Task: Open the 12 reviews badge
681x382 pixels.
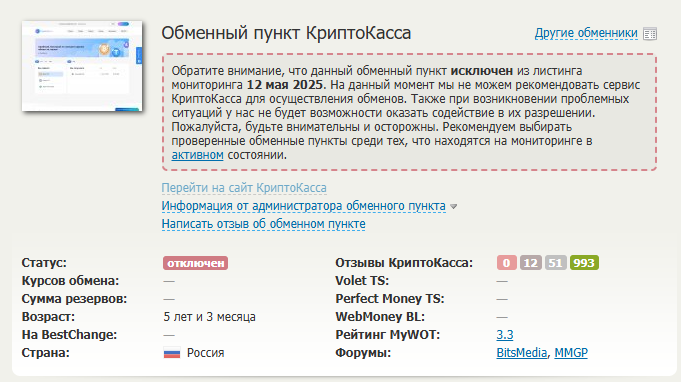Action: pos(531,263)
